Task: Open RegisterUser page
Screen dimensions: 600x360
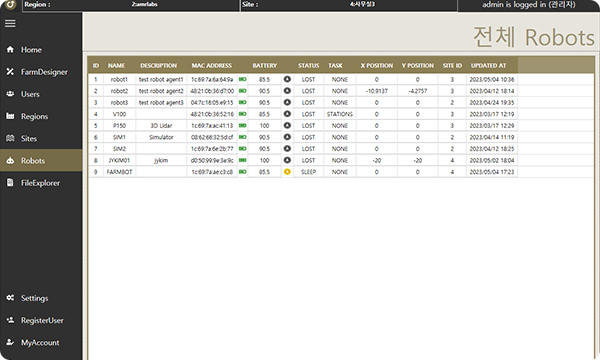Action: click(x=41, y=320)
